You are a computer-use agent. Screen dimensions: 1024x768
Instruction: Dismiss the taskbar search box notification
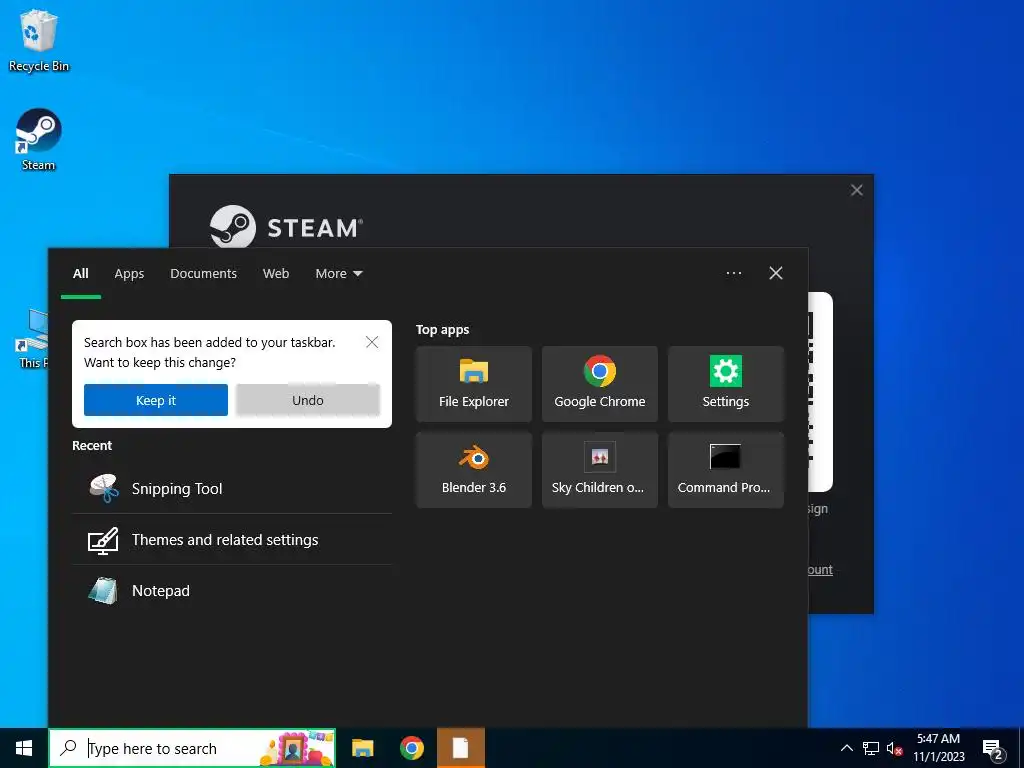tap(372, 342)
